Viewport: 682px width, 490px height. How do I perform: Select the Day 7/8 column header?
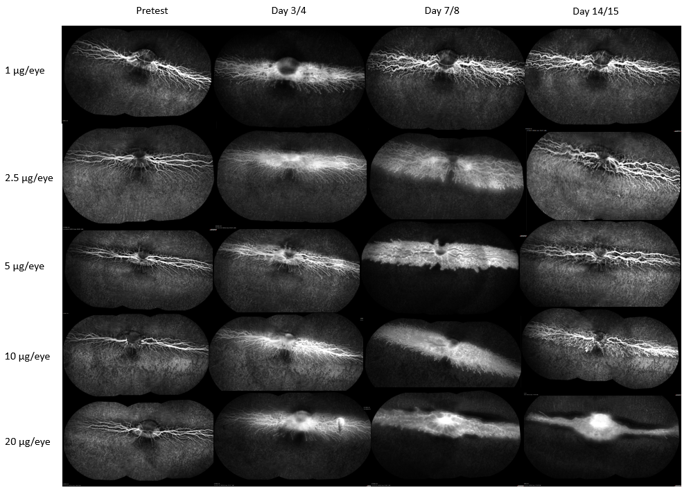[x=445, y=12]
